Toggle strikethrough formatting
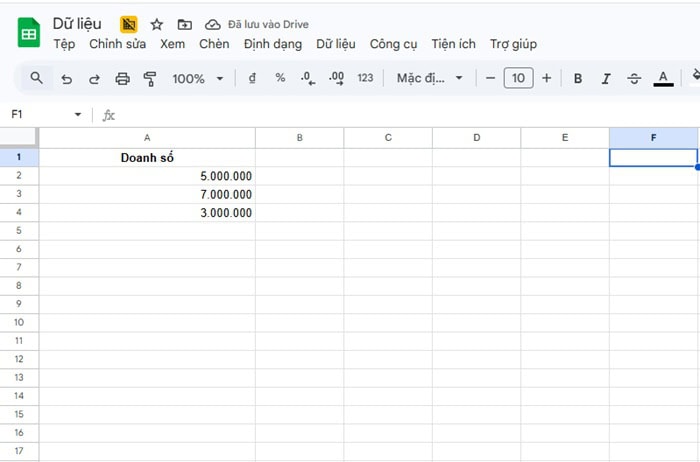Screen dimensions: 700x462 tap(634, 78)
